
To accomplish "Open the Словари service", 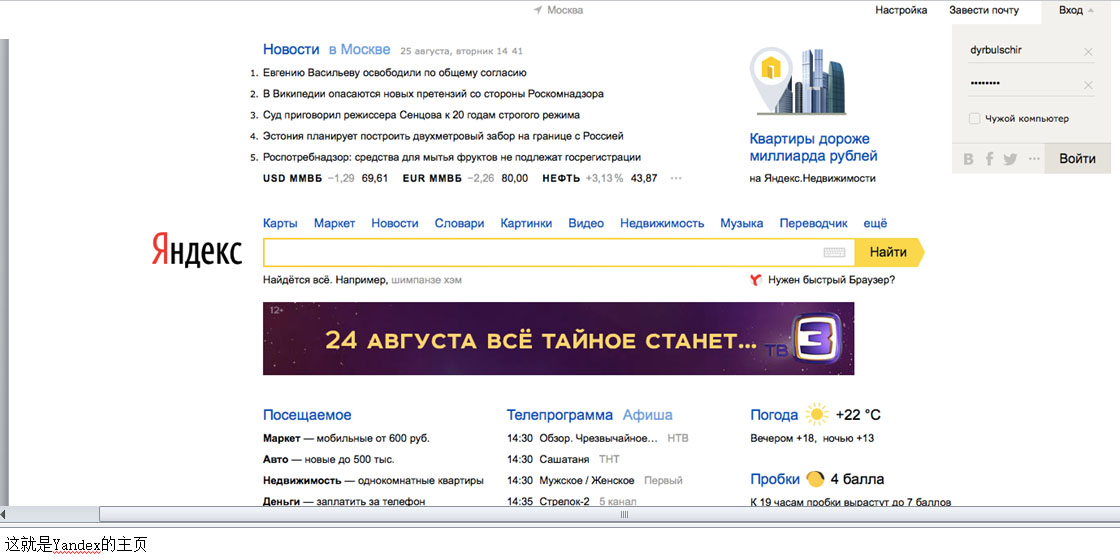I will click(x=459, y=223).
